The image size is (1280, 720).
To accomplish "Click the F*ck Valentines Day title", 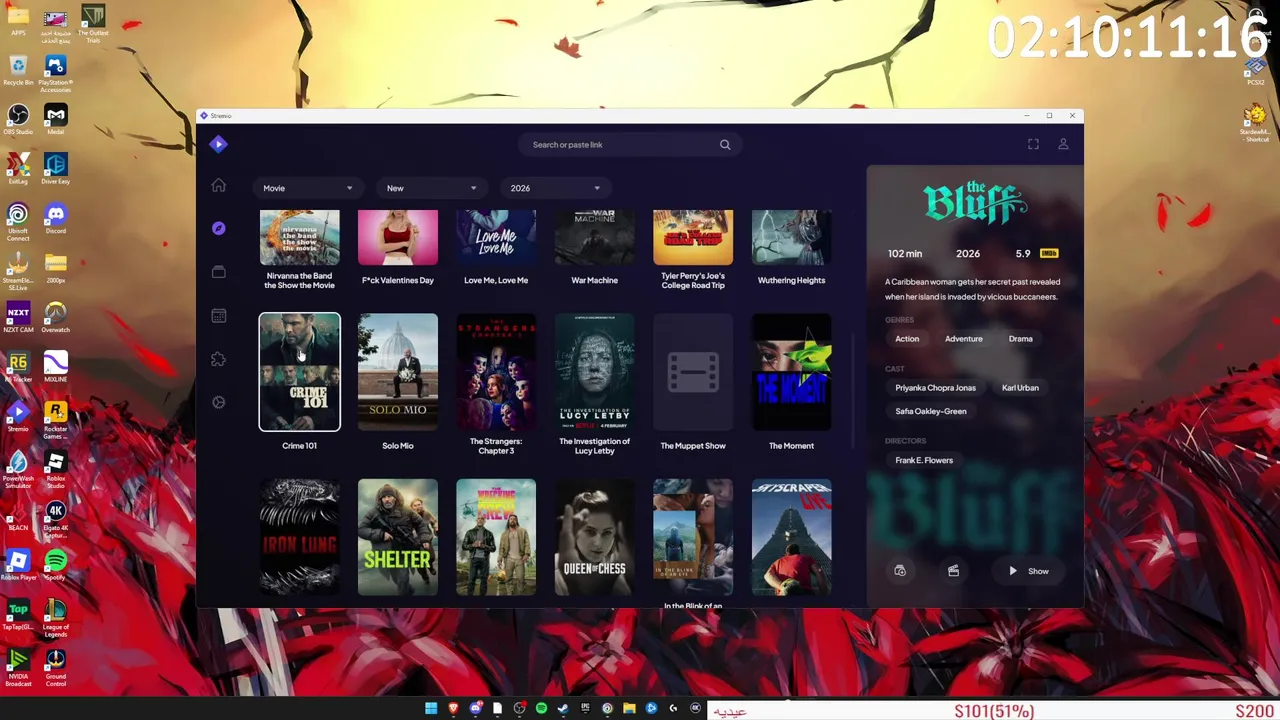I will click(398, 280).
